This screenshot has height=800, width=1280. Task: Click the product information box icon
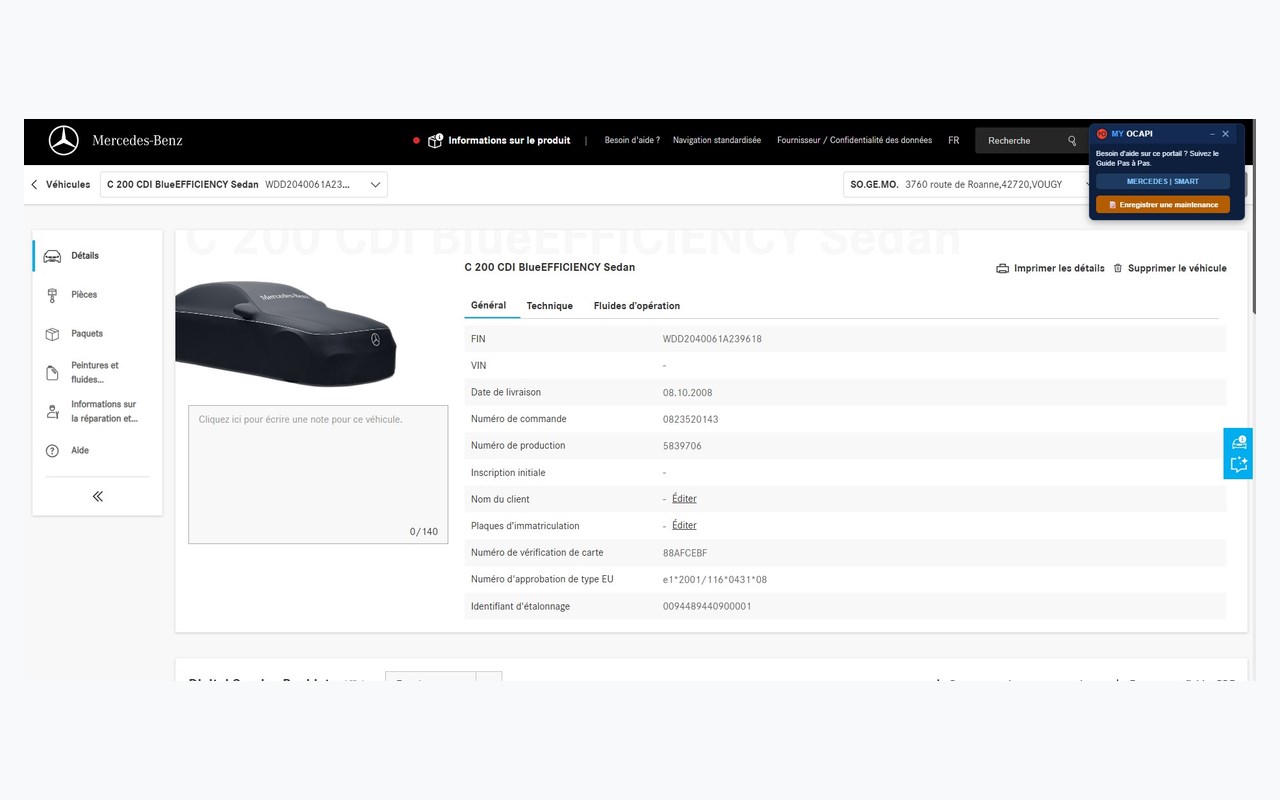[x=435, y=141]
